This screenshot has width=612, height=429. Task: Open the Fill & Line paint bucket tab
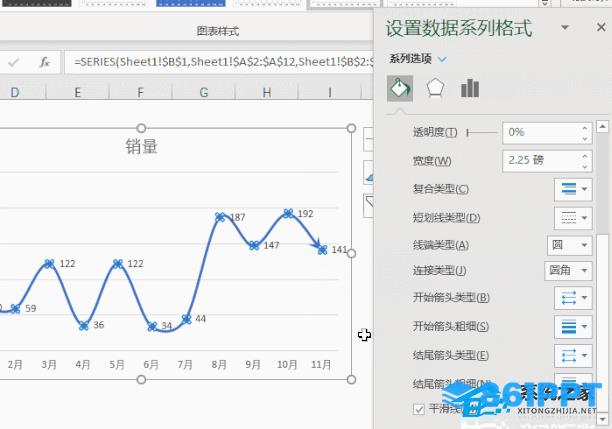tap(400, 89)
